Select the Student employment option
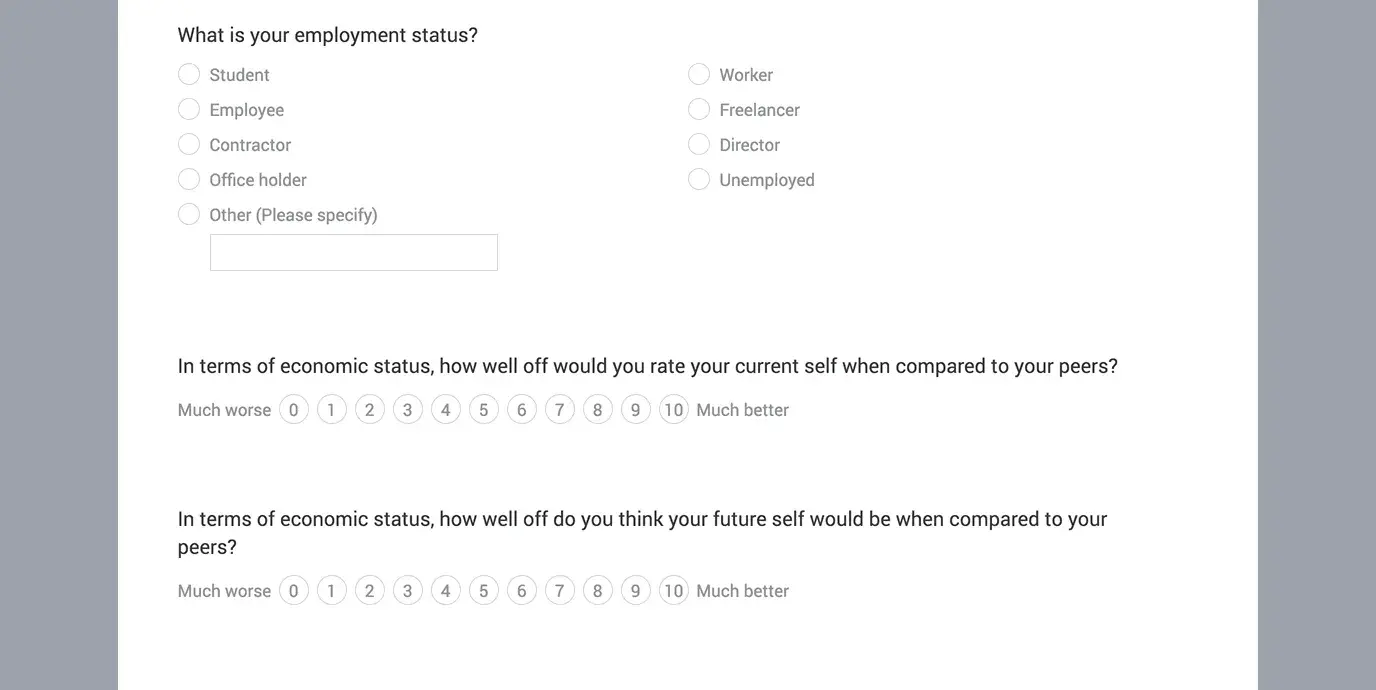Image resolution: width=1376 pixels, height=690 pixels. 189,74
